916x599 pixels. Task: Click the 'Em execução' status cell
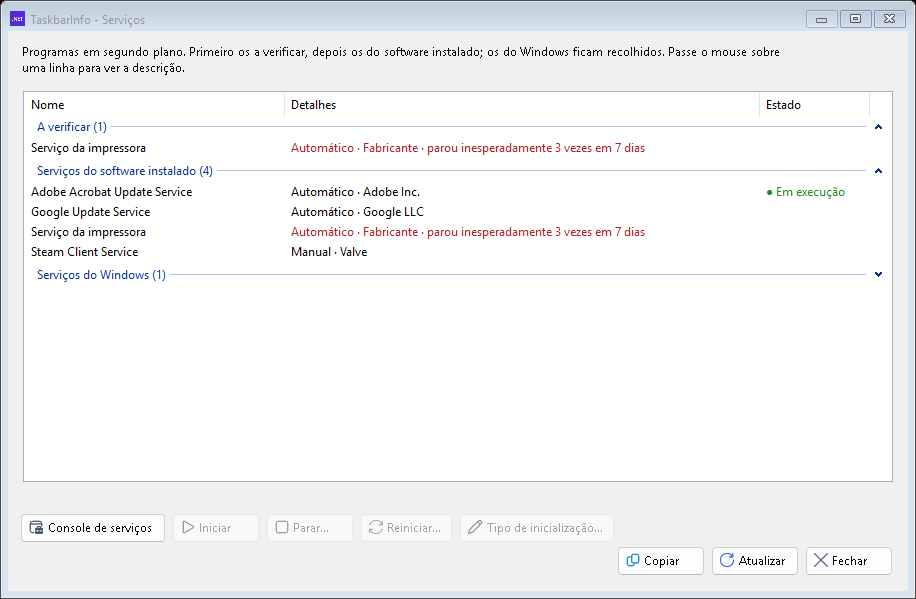(x=806, y=192)
